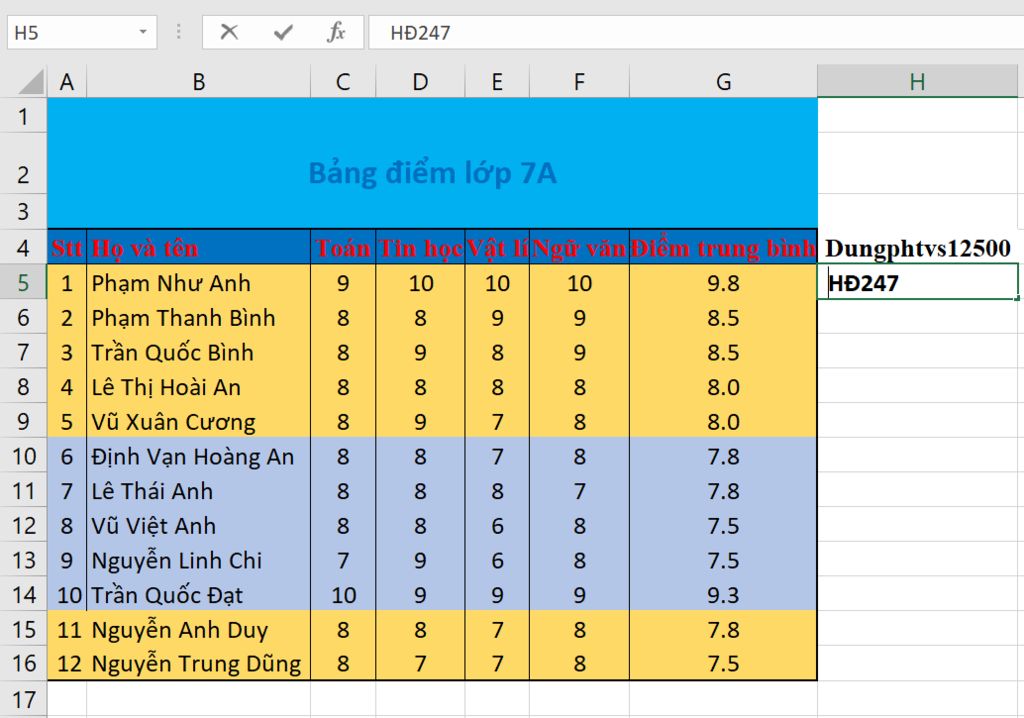Select column A header
Screen dimensions: 1024x718
coord(67,82)
